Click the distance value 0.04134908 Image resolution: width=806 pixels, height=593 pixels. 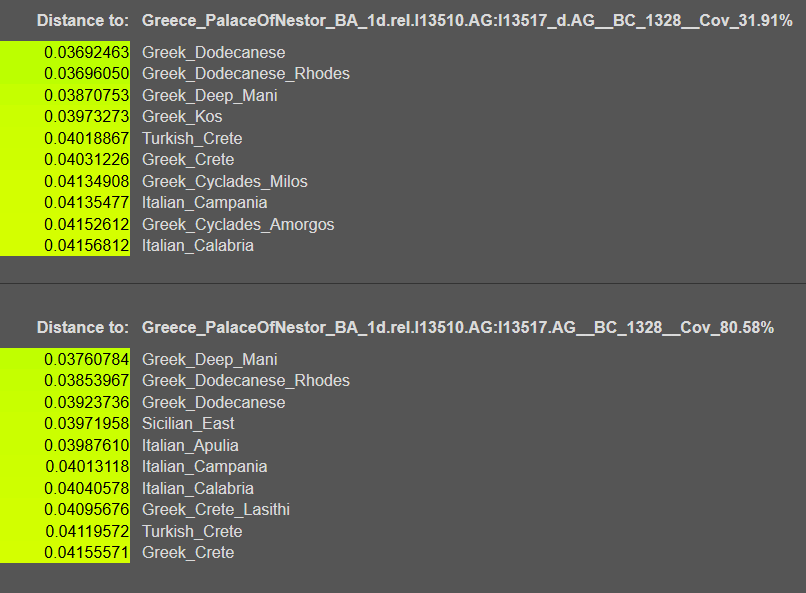pyautogui.click(x=86, y=182)
